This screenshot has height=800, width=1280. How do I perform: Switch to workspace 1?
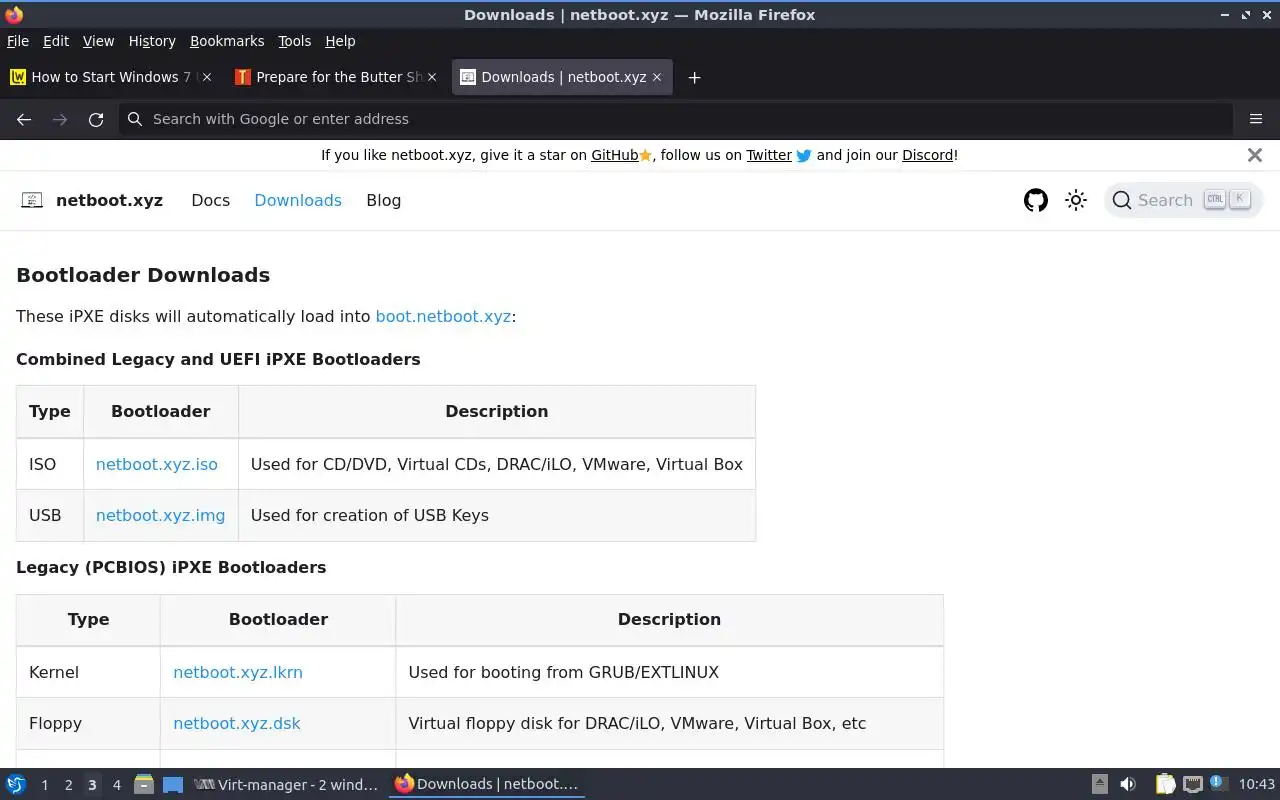pos(44,785)
